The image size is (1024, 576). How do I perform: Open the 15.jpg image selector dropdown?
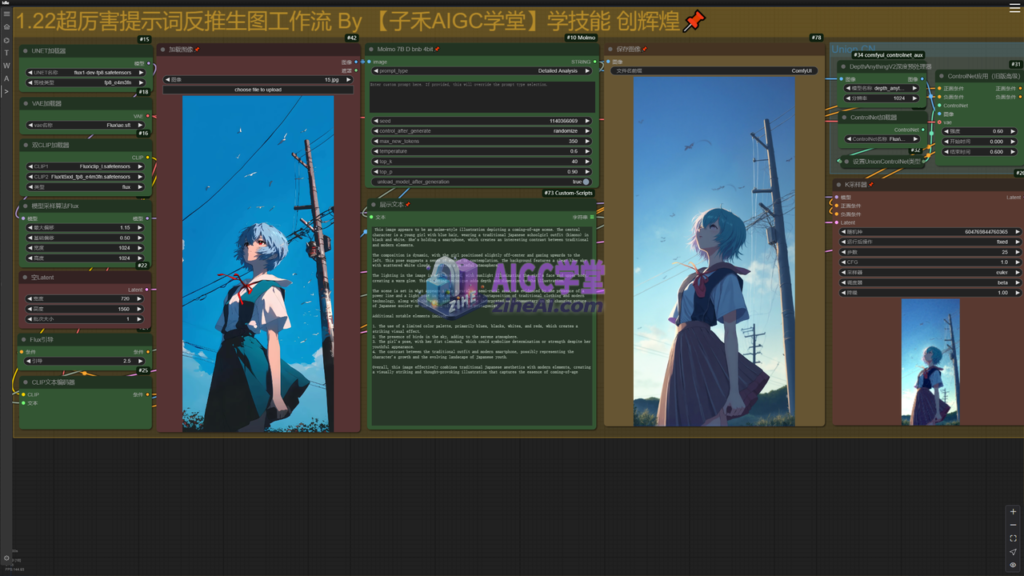[x=258, y=80]
